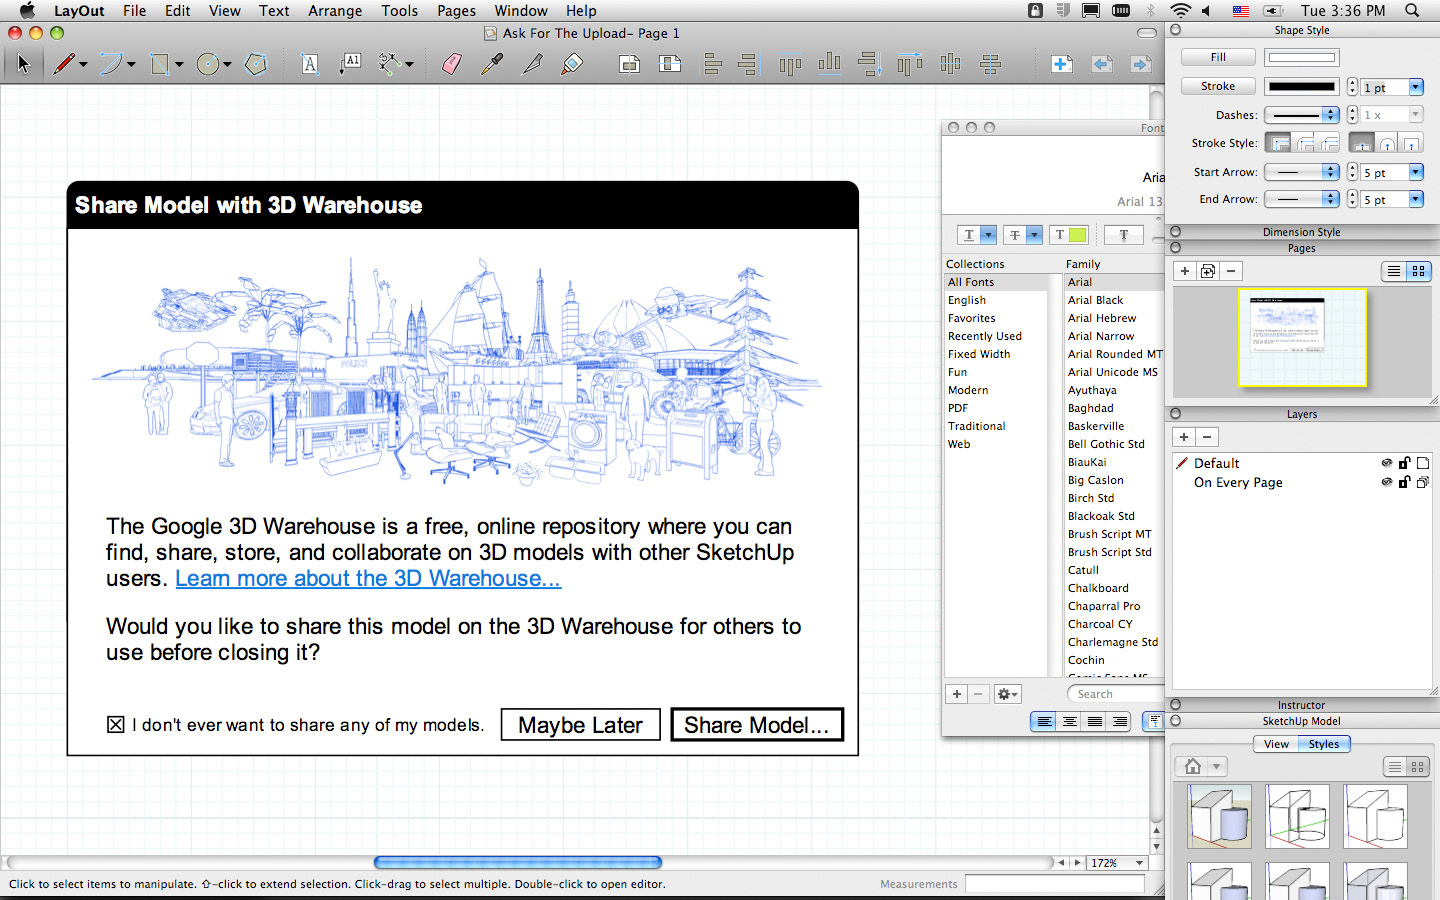
Task: Select the Rectangle tool
Action: pos(160,64)
